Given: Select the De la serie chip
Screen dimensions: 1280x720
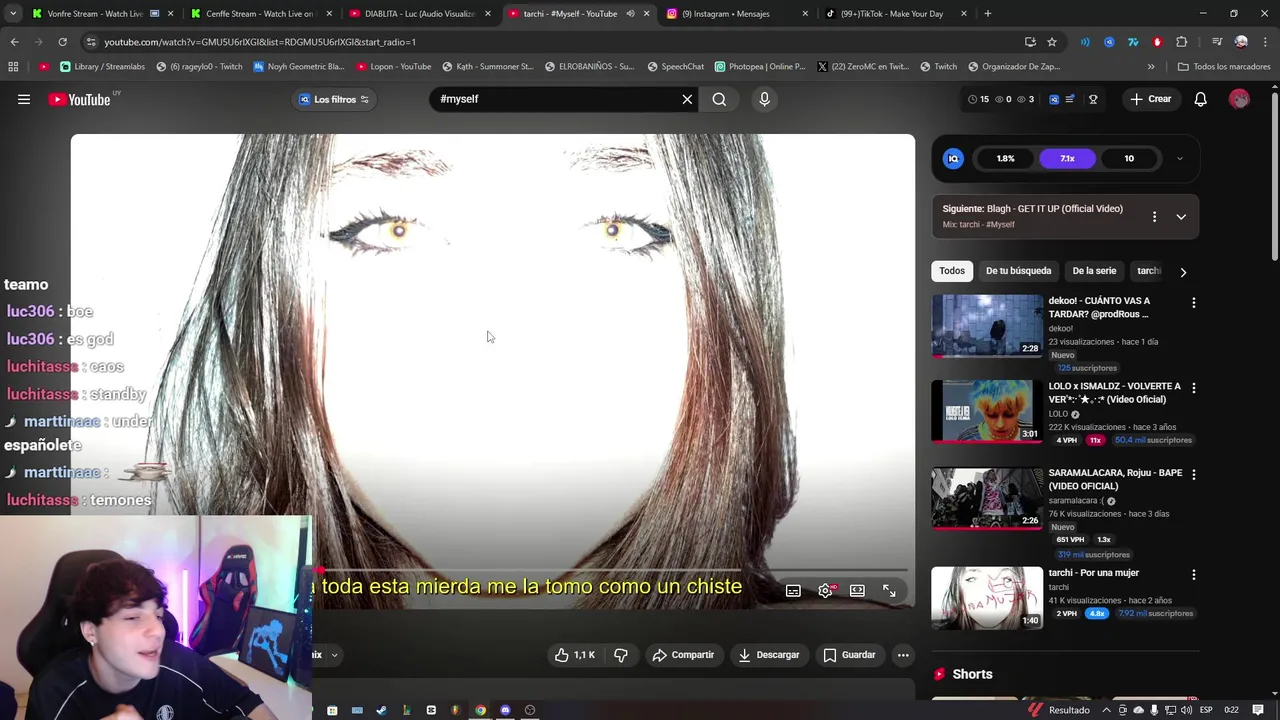Looking at the screenshot, I should [x=1094, y=271].
